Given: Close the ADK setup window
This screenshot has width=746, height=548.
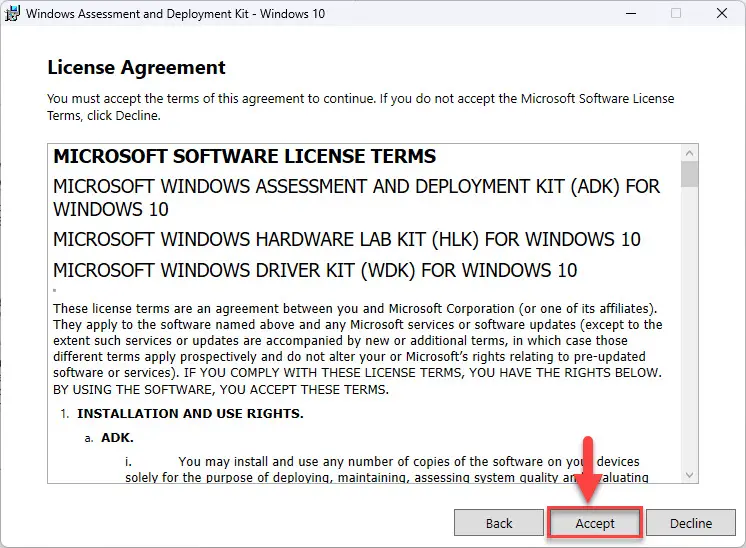Looking at the screenshot, I should click(722, 13).
